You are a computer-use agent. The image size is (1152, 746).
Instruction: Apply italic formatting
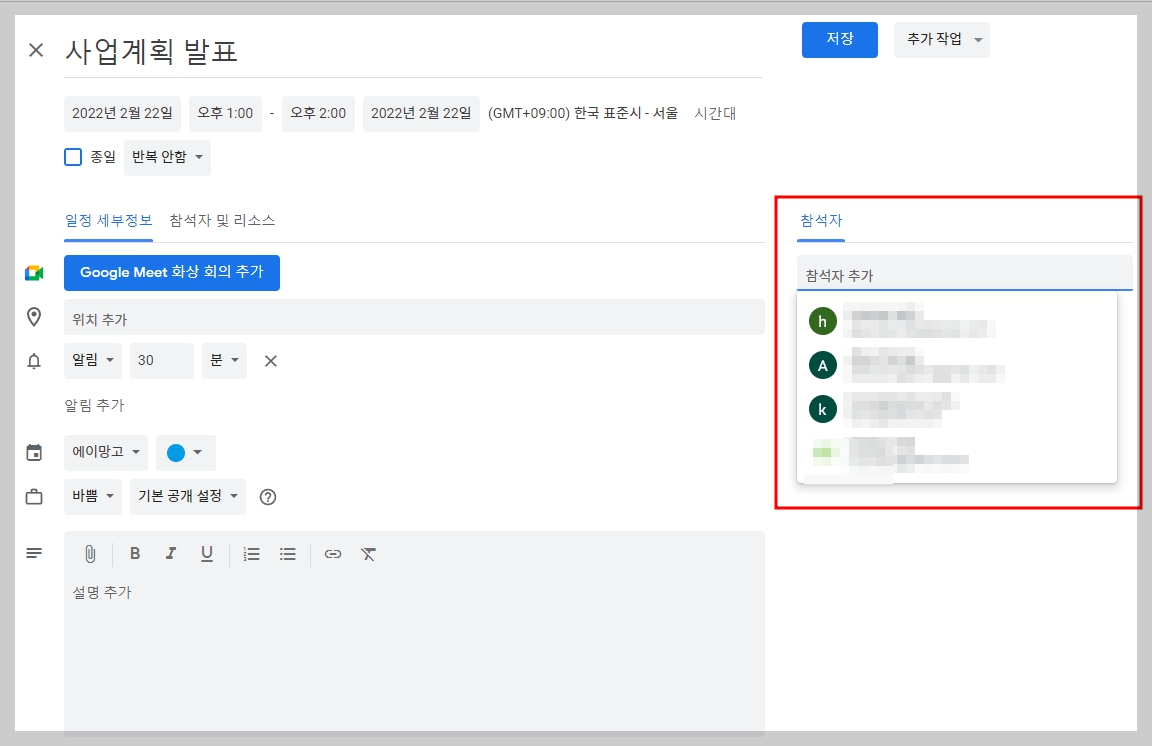click(x=171, y=553)
